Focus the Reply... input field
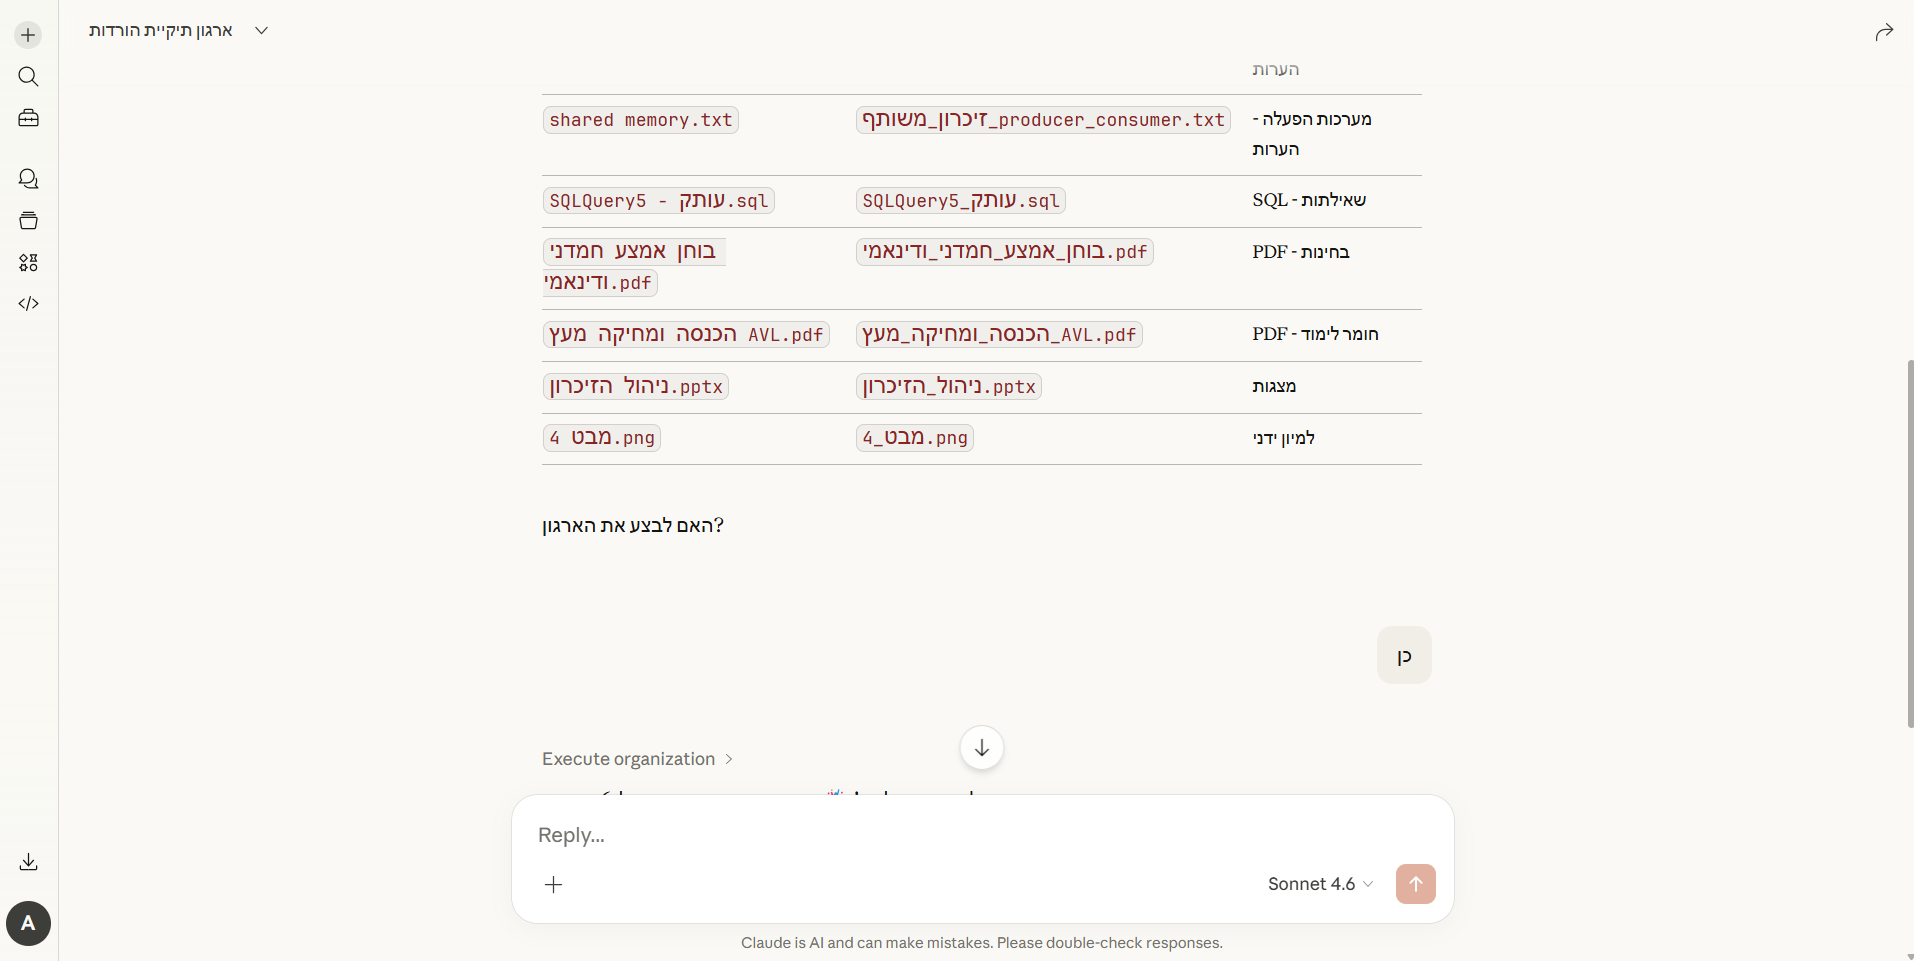This screenshot has width=1914, height=961. [980, 835]
